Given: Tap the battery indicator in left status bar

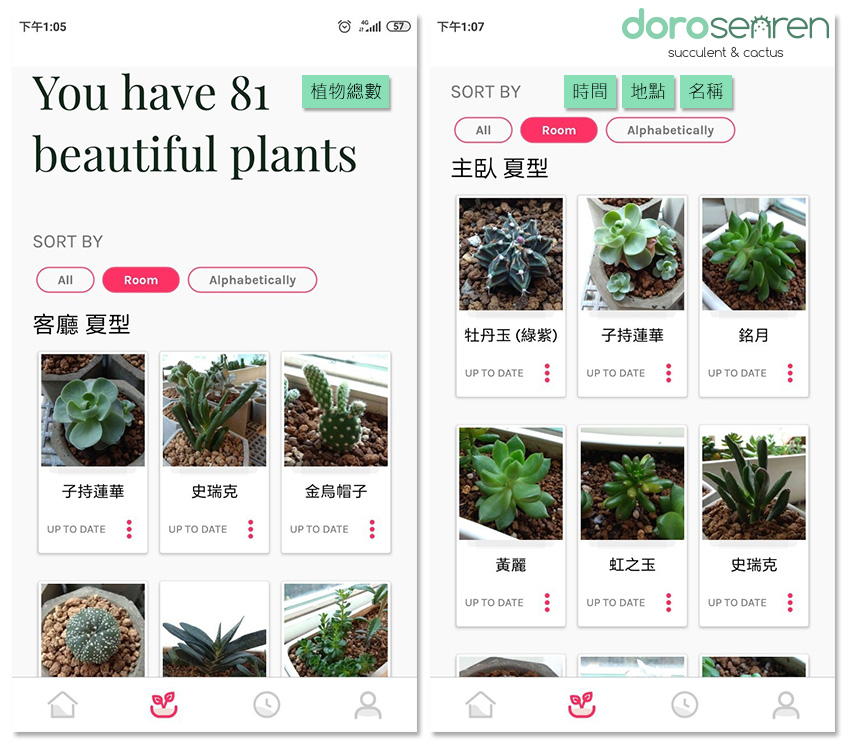Looking at the screenshot, I should [398, 26].
